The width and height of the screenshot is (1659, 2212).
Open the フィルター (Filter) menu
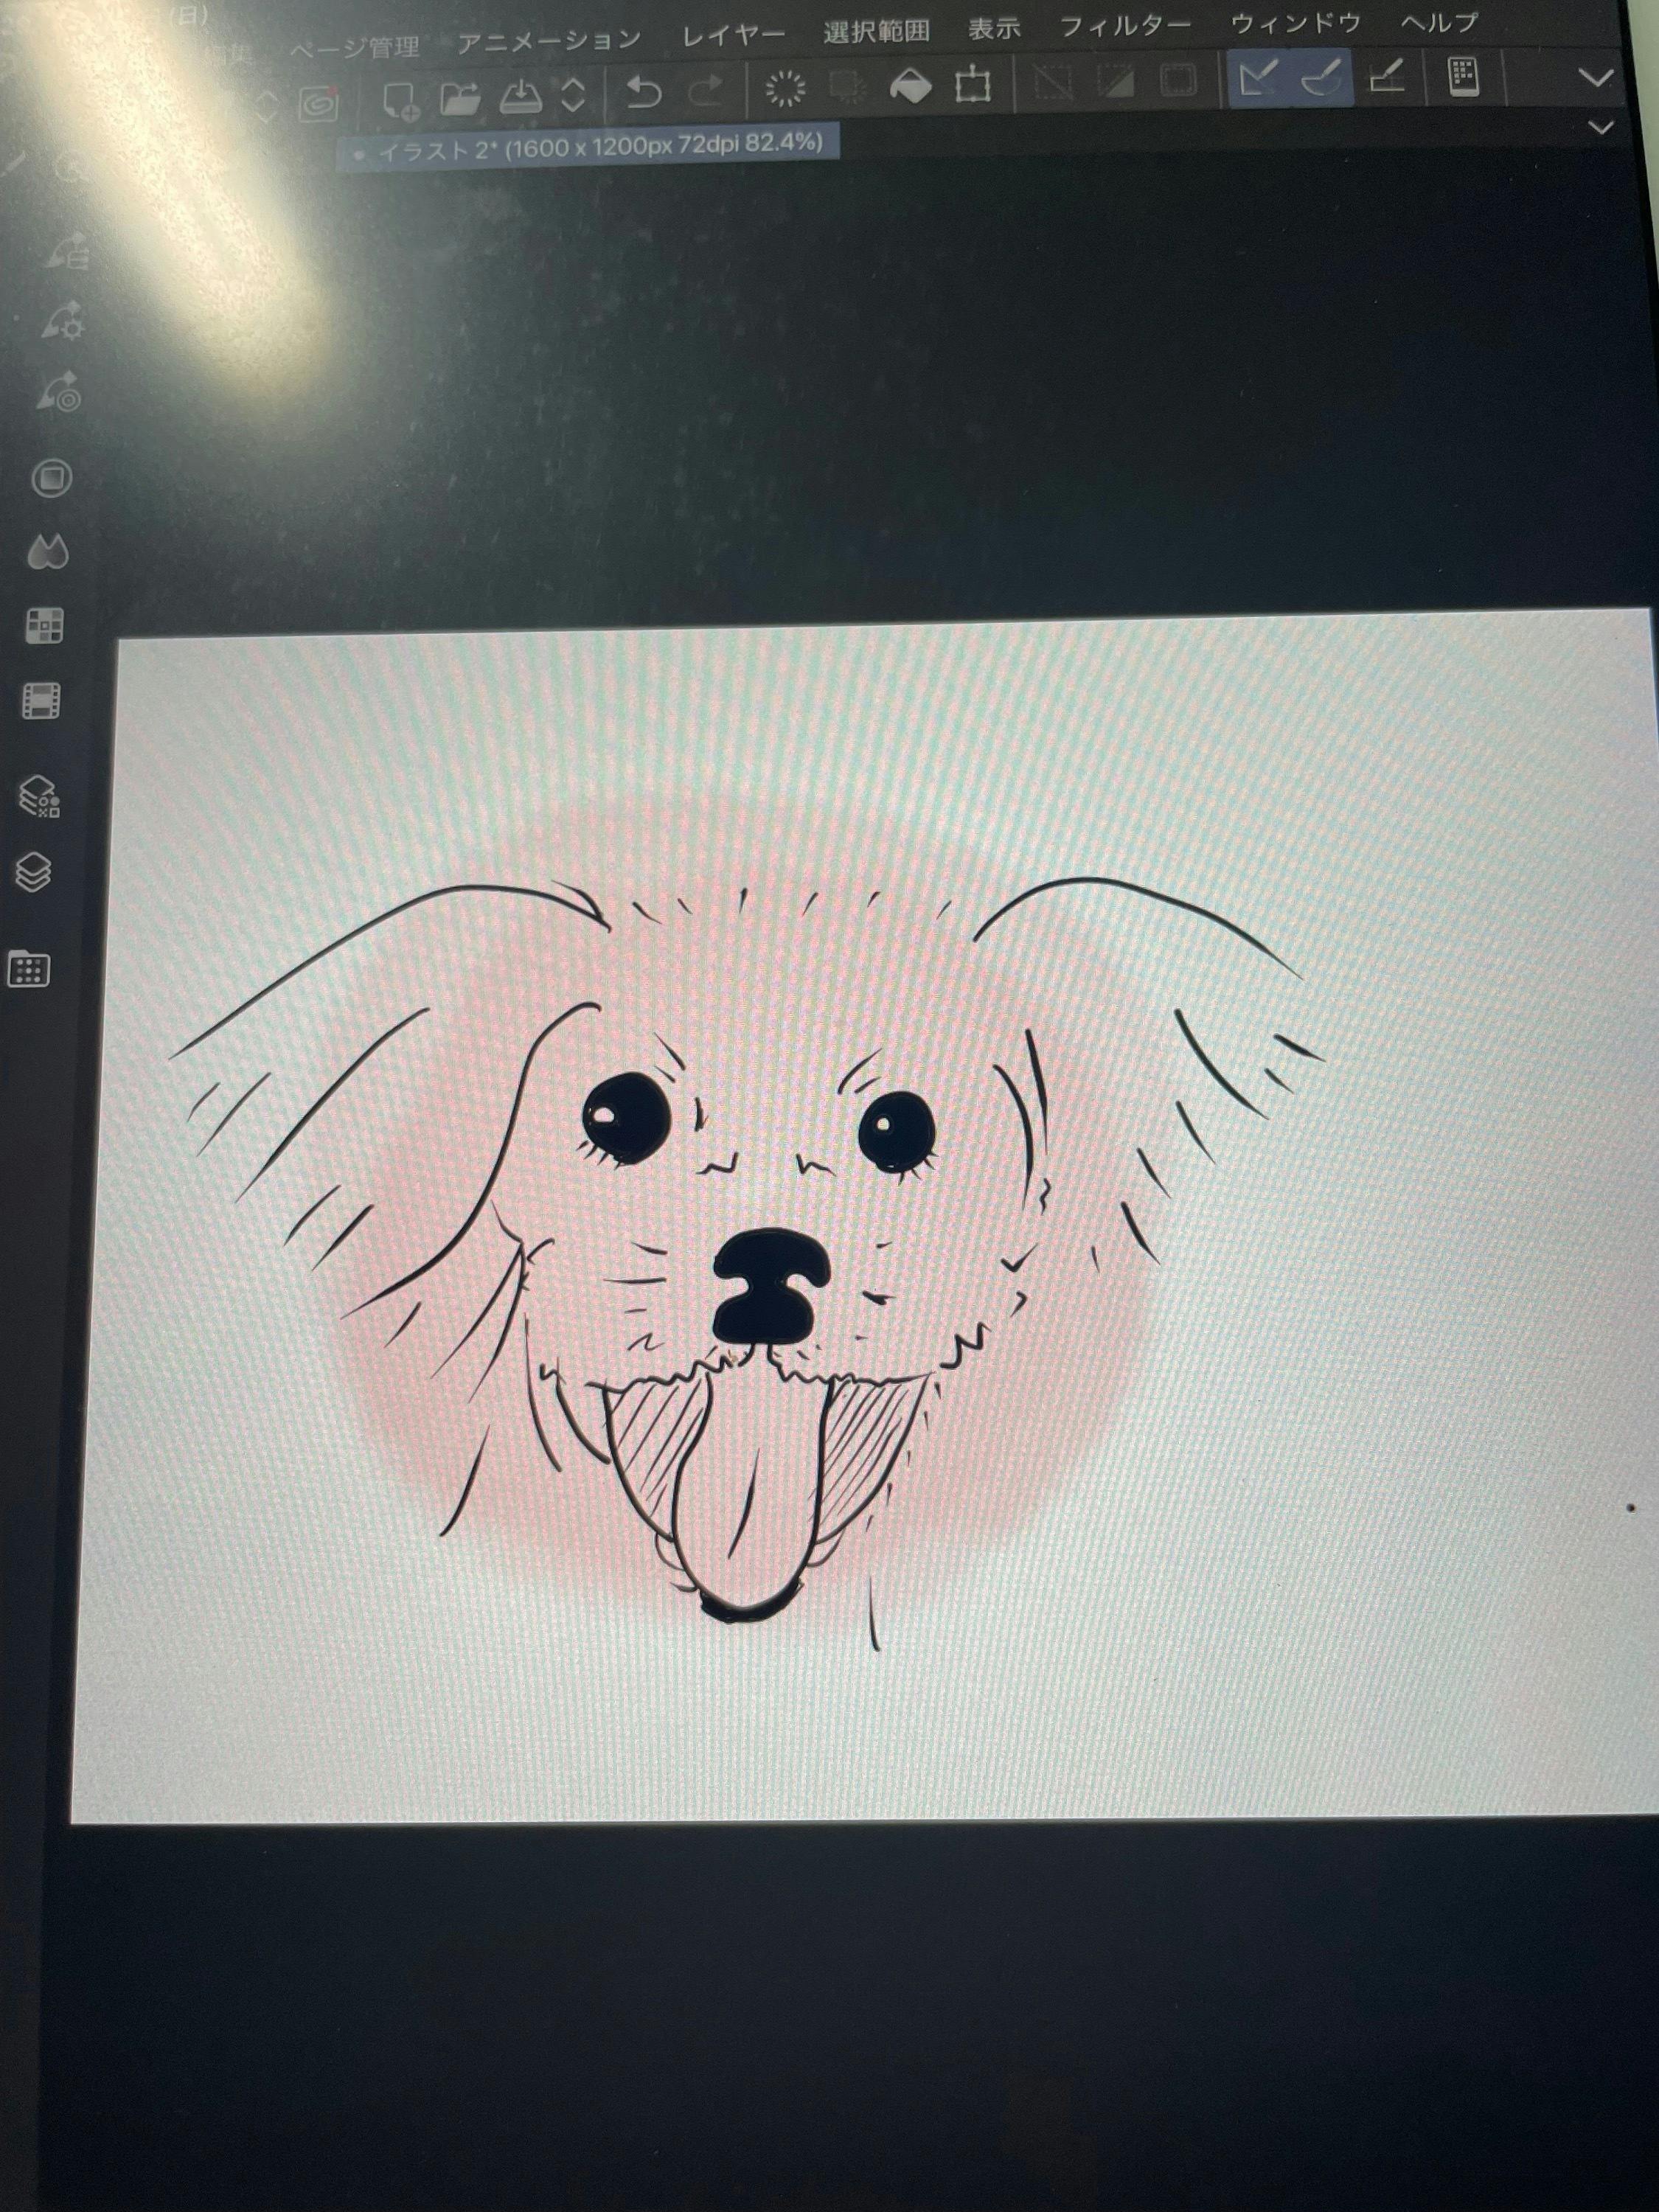click(x=1125, y=27)
